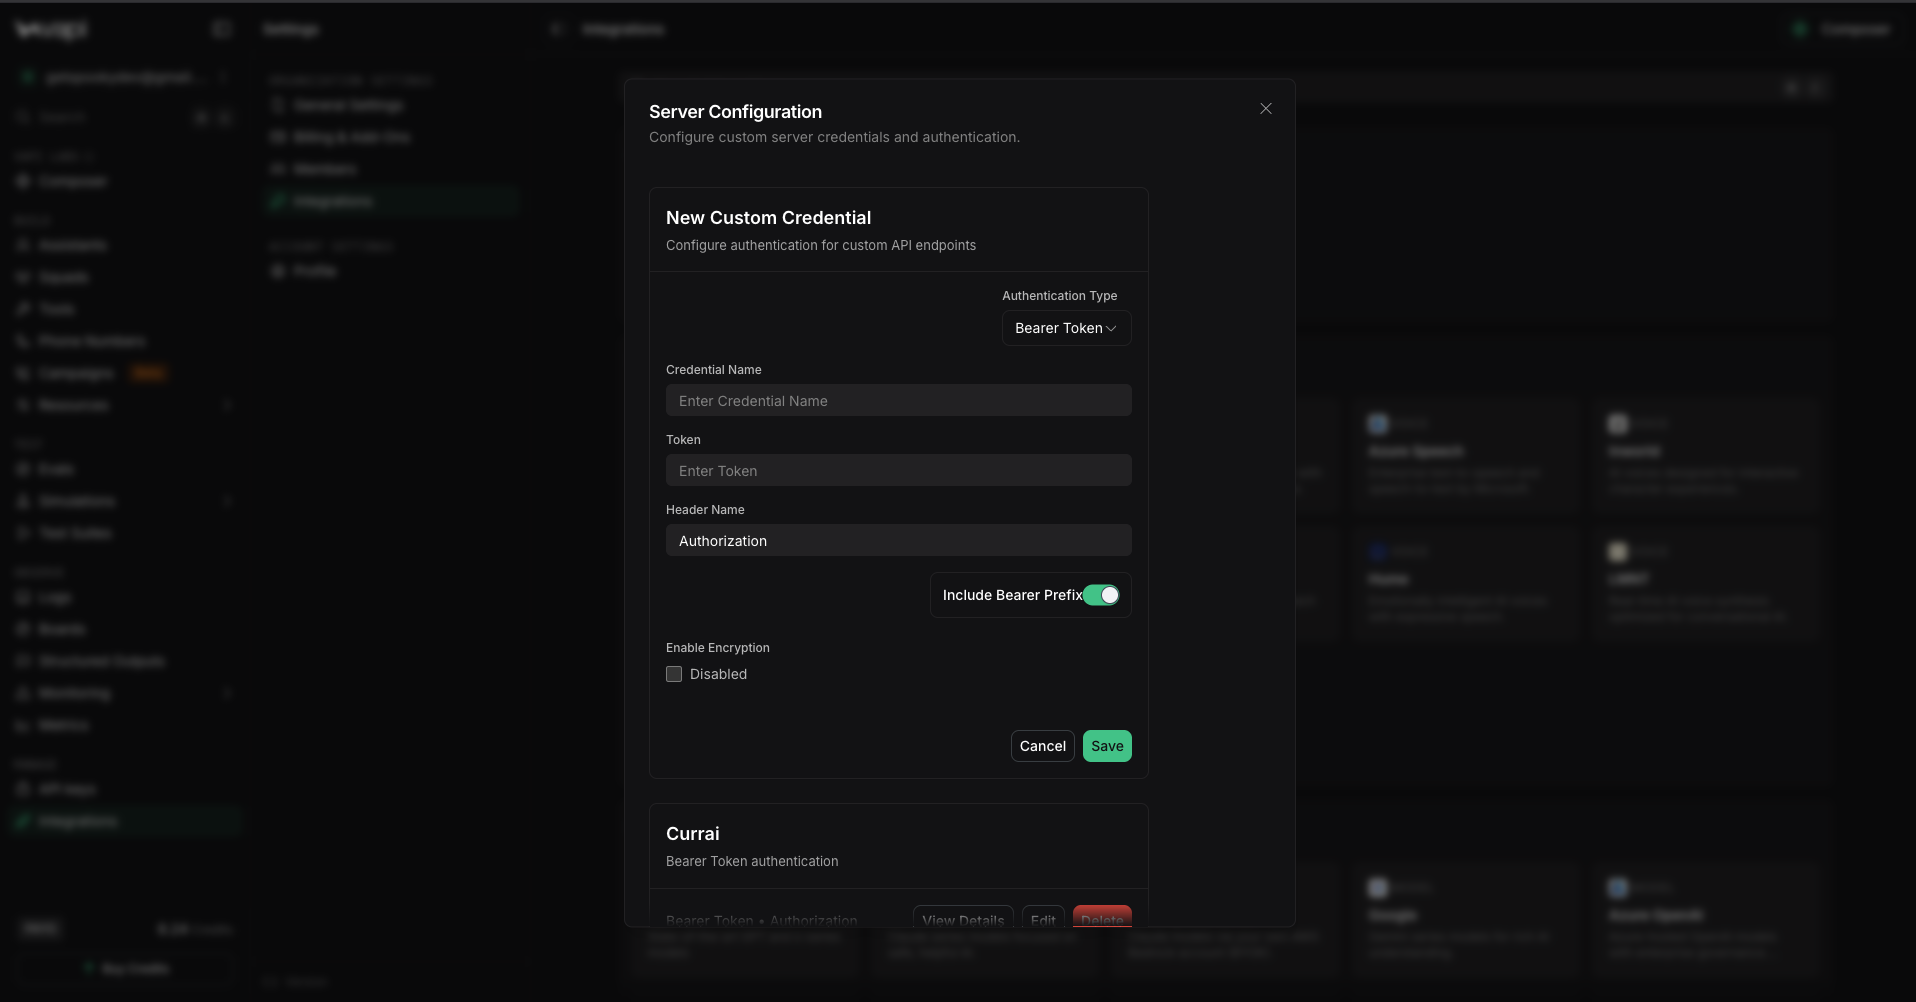
Task: Open the Authentication Type dropdown
Action: click(x=1066, y=328)
